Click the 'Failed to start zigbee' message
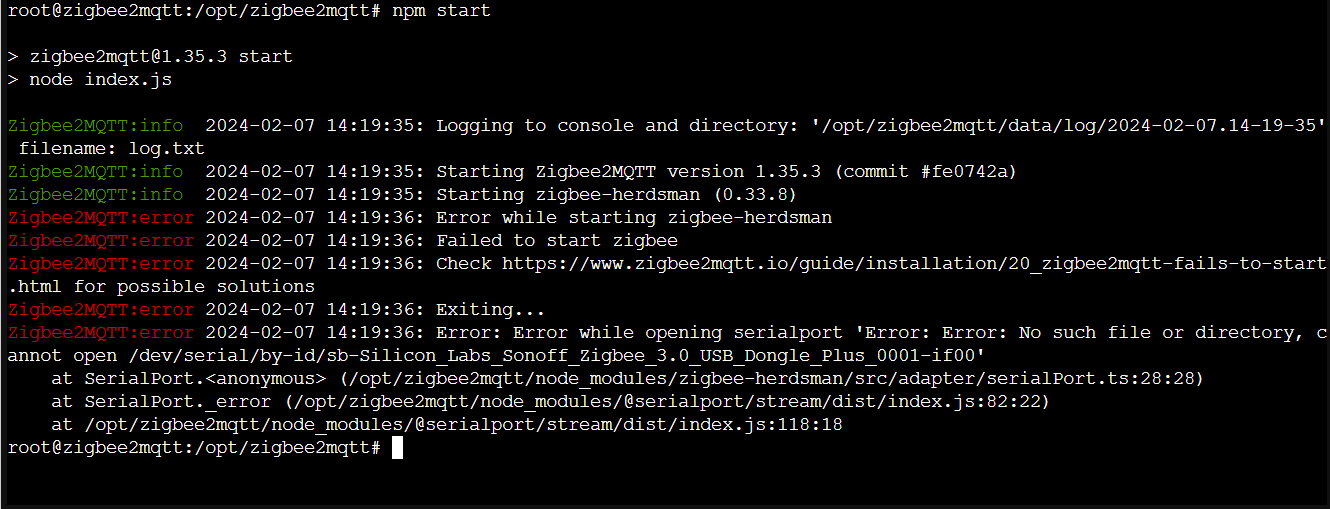The image size is (1330, 509). 557,240
